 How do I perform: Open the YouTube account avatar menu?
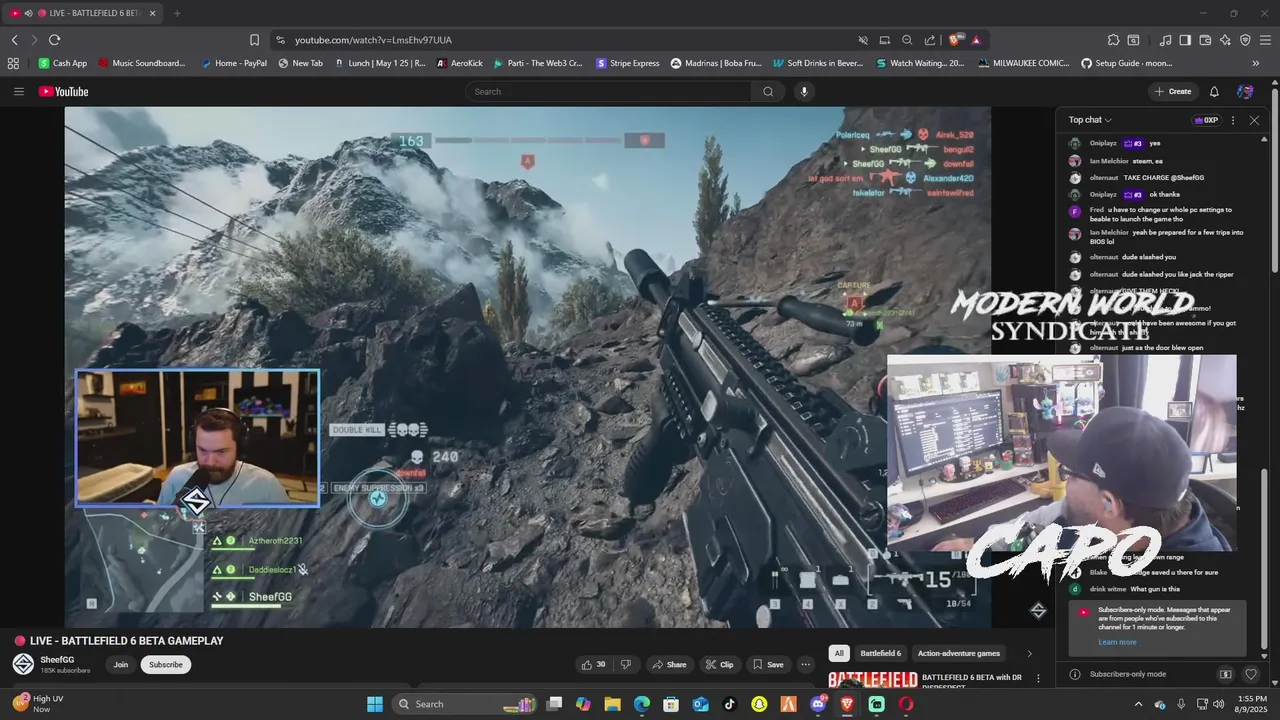click(1245, 91)
